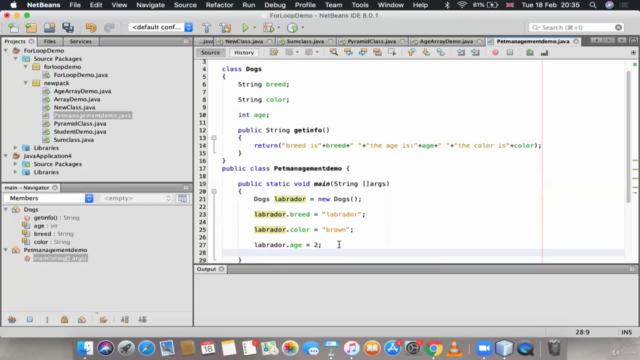Click the Find Selection magnifier icon
The height and width of the screenshot is (360, 640).
(333, 52)
